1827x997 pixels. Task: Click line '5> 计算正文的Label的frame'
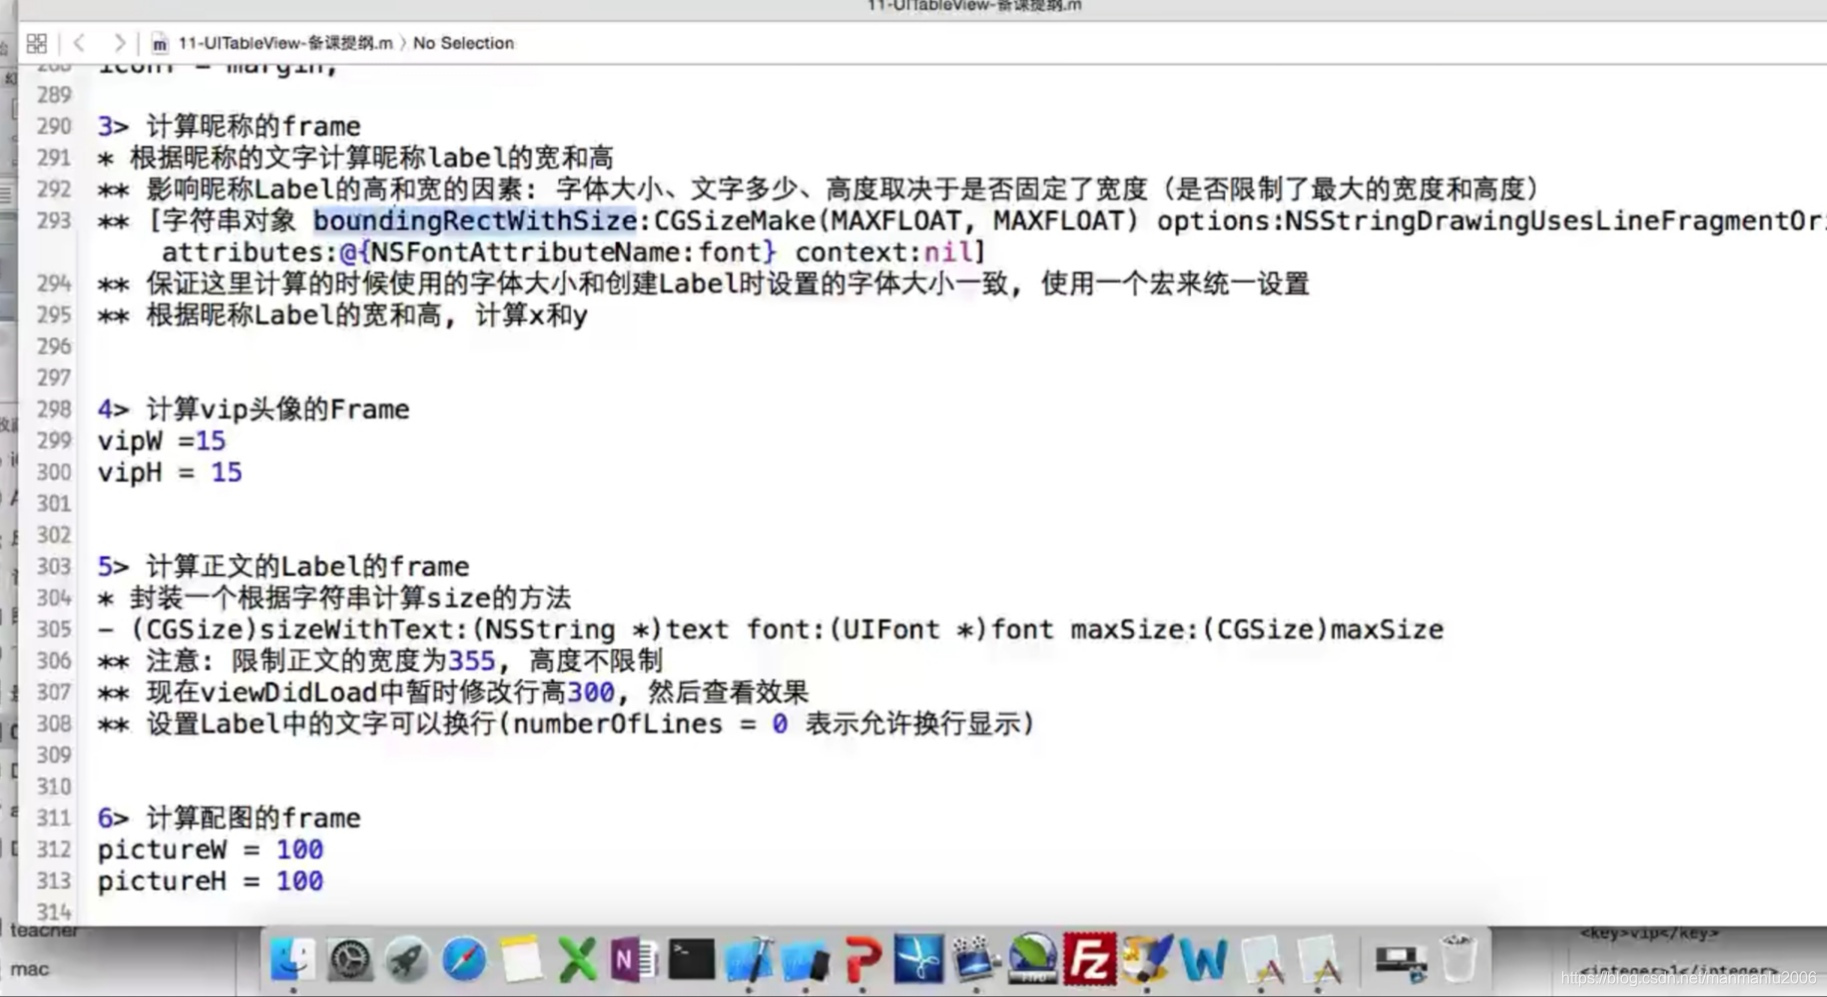tap(283, 566)
